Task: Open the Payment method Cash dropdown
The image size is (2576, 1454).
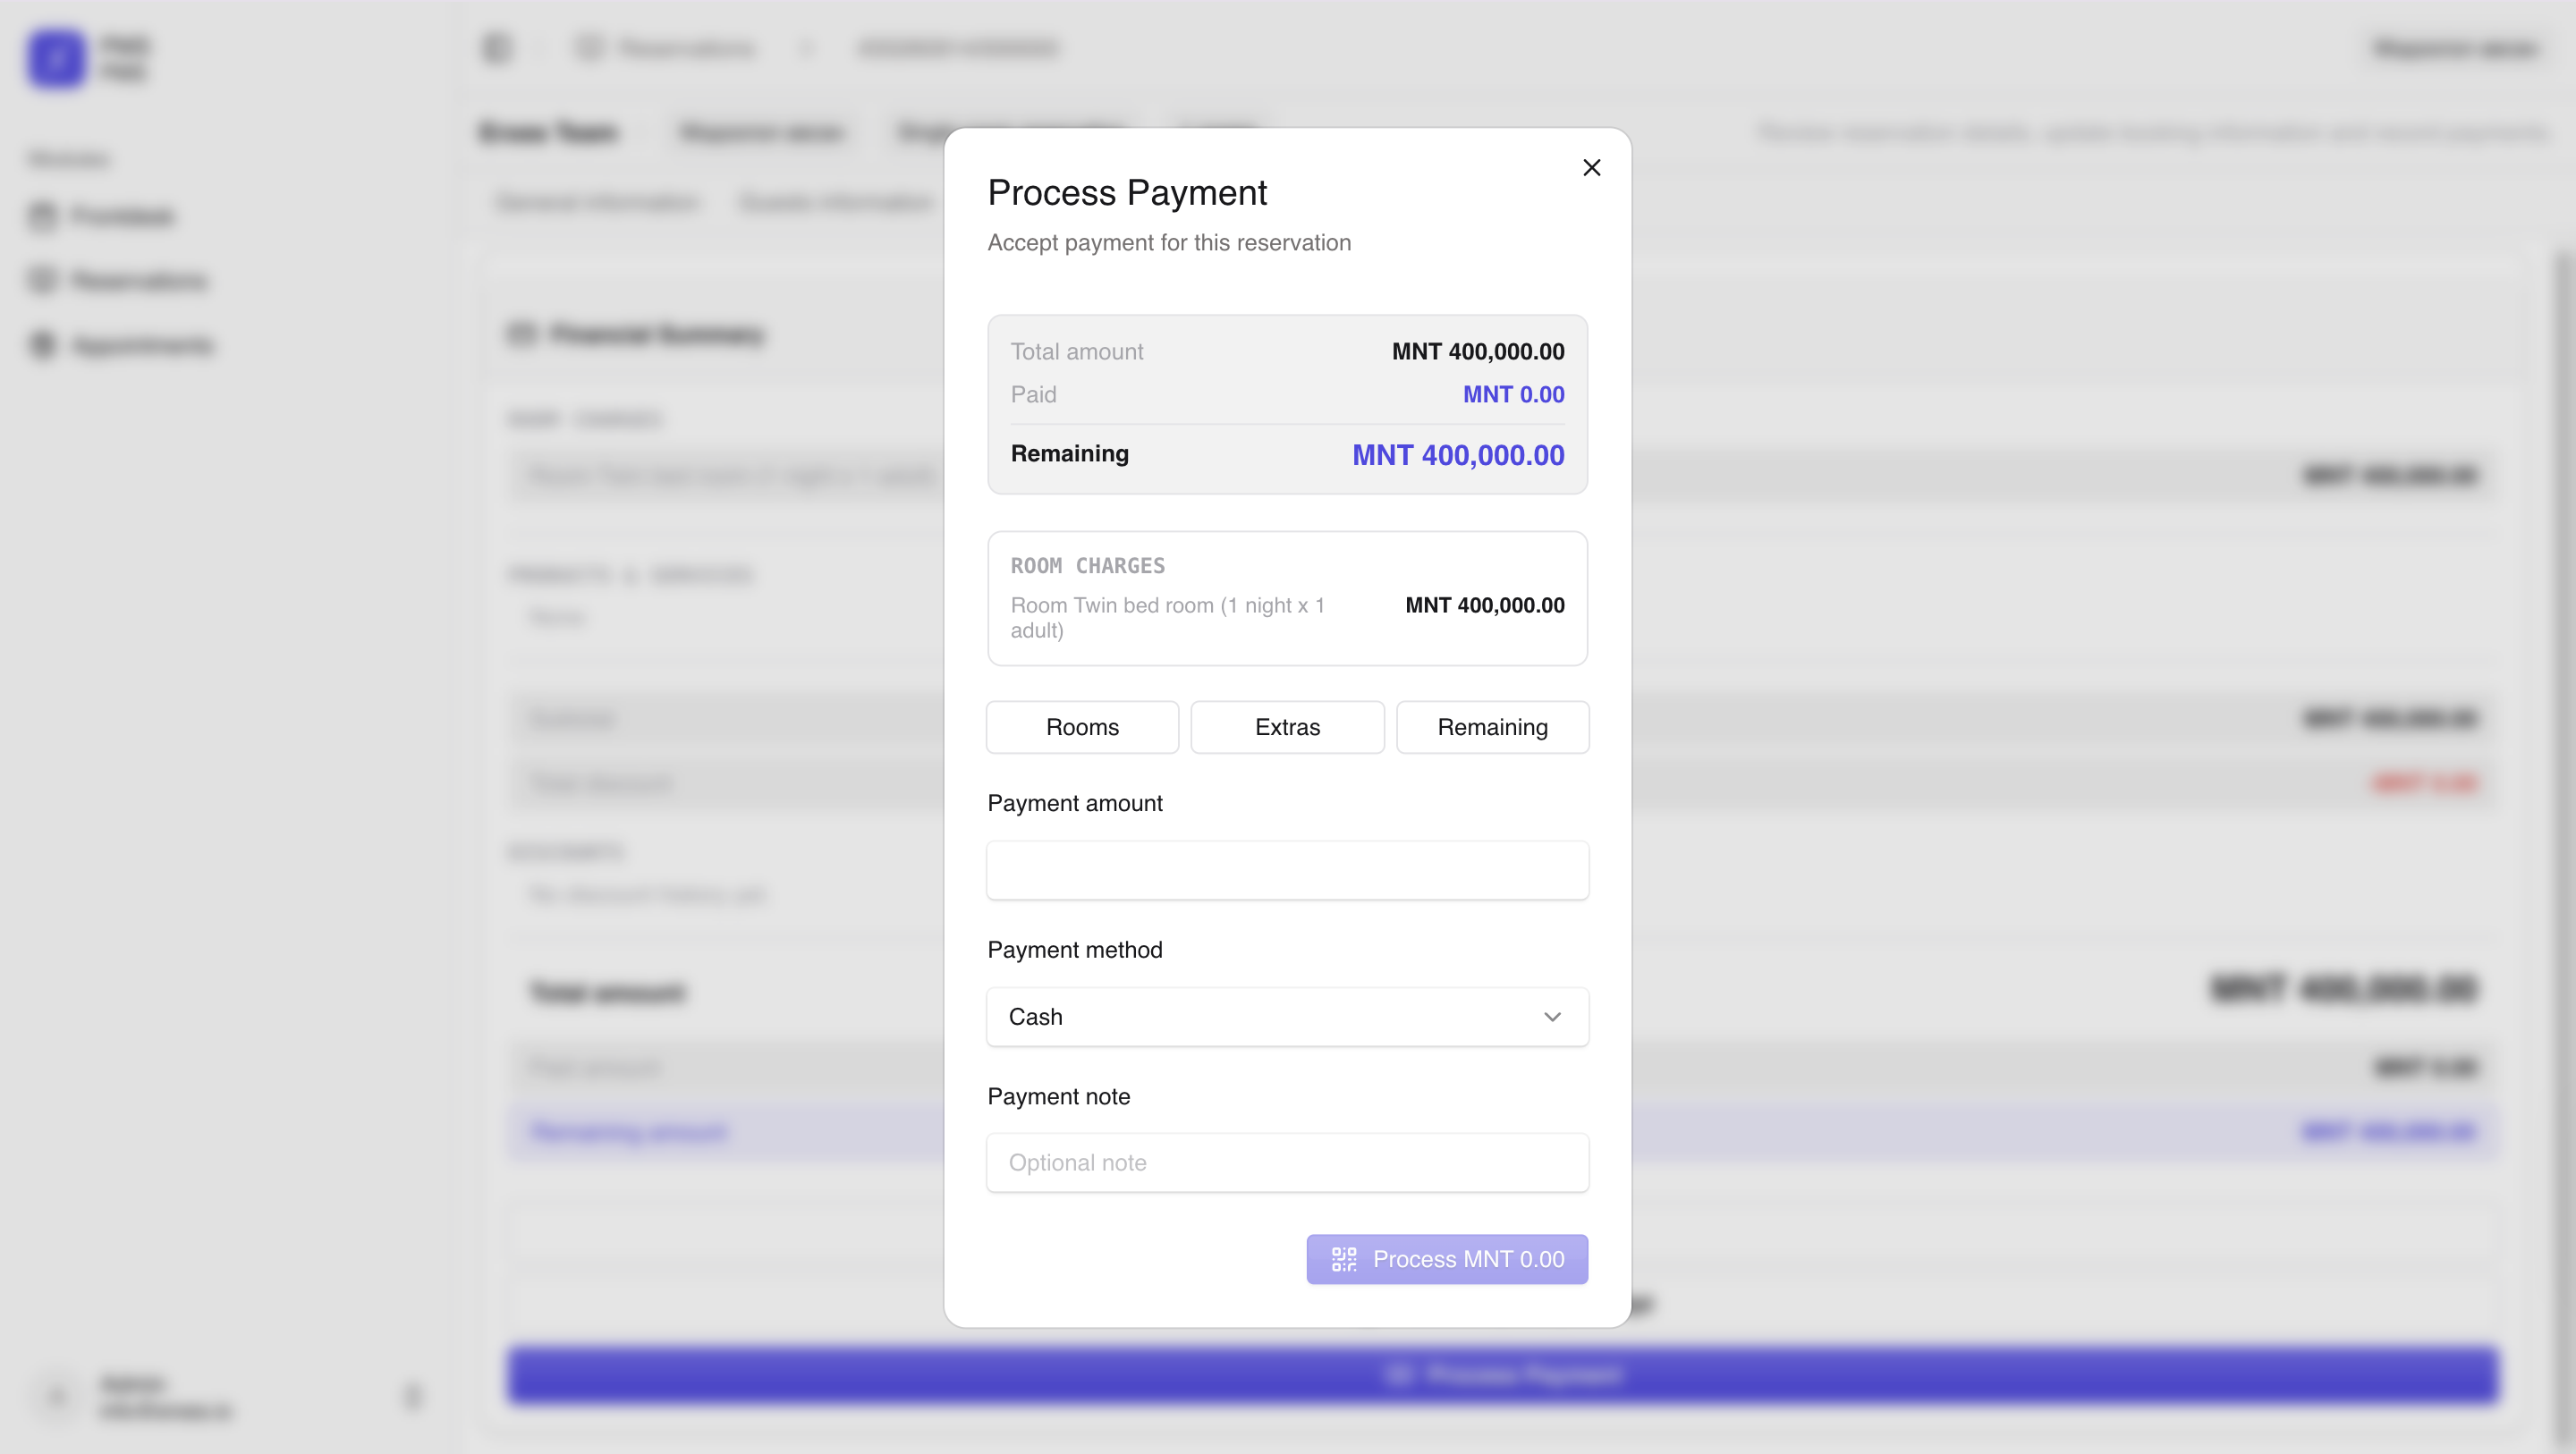Action: point(1287,1017)
